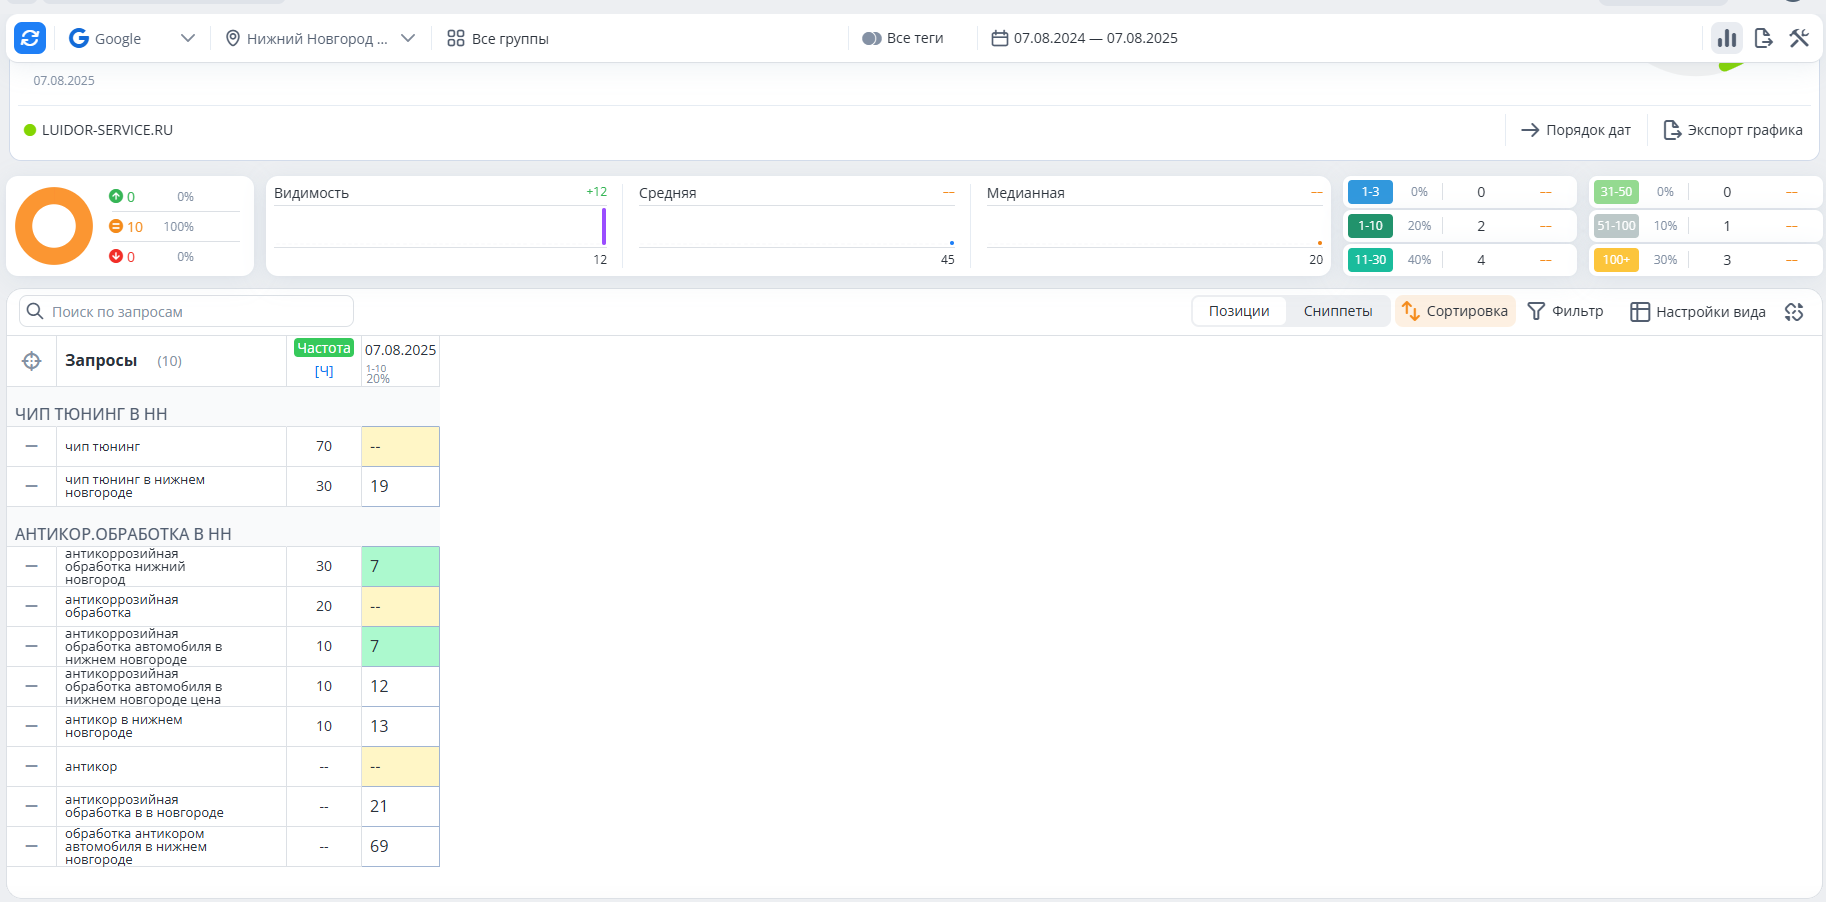
Task: Open the Фильтр filter options
Action: 1566,311
